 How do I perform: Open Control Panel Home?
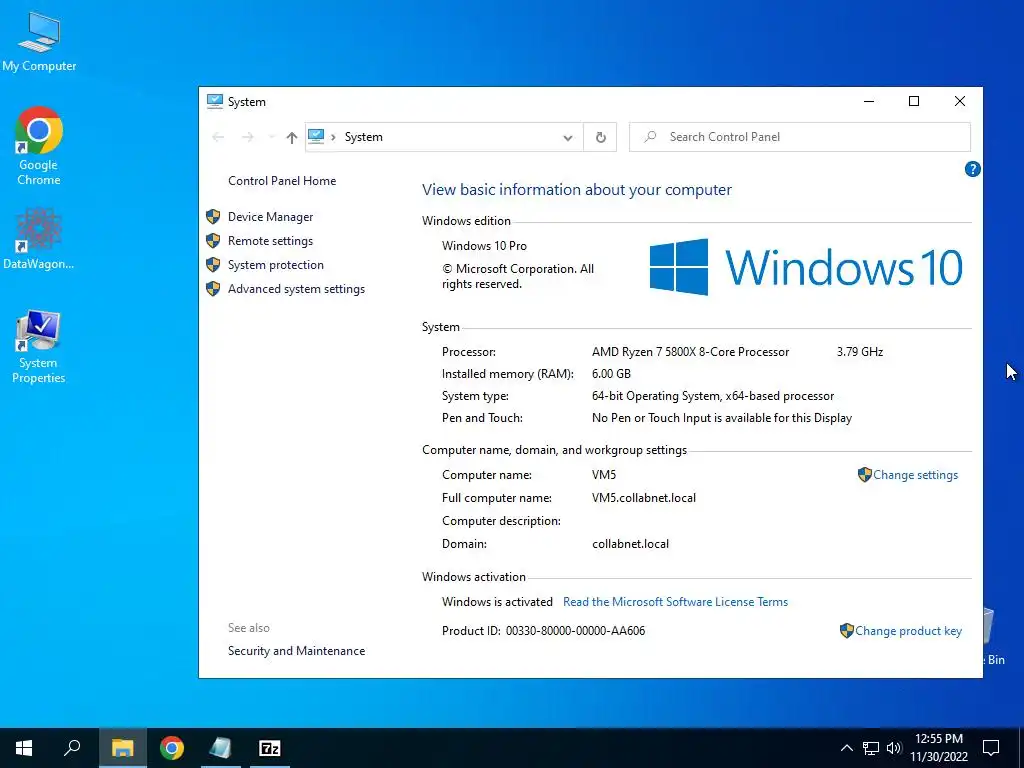(x=282, y=181)
